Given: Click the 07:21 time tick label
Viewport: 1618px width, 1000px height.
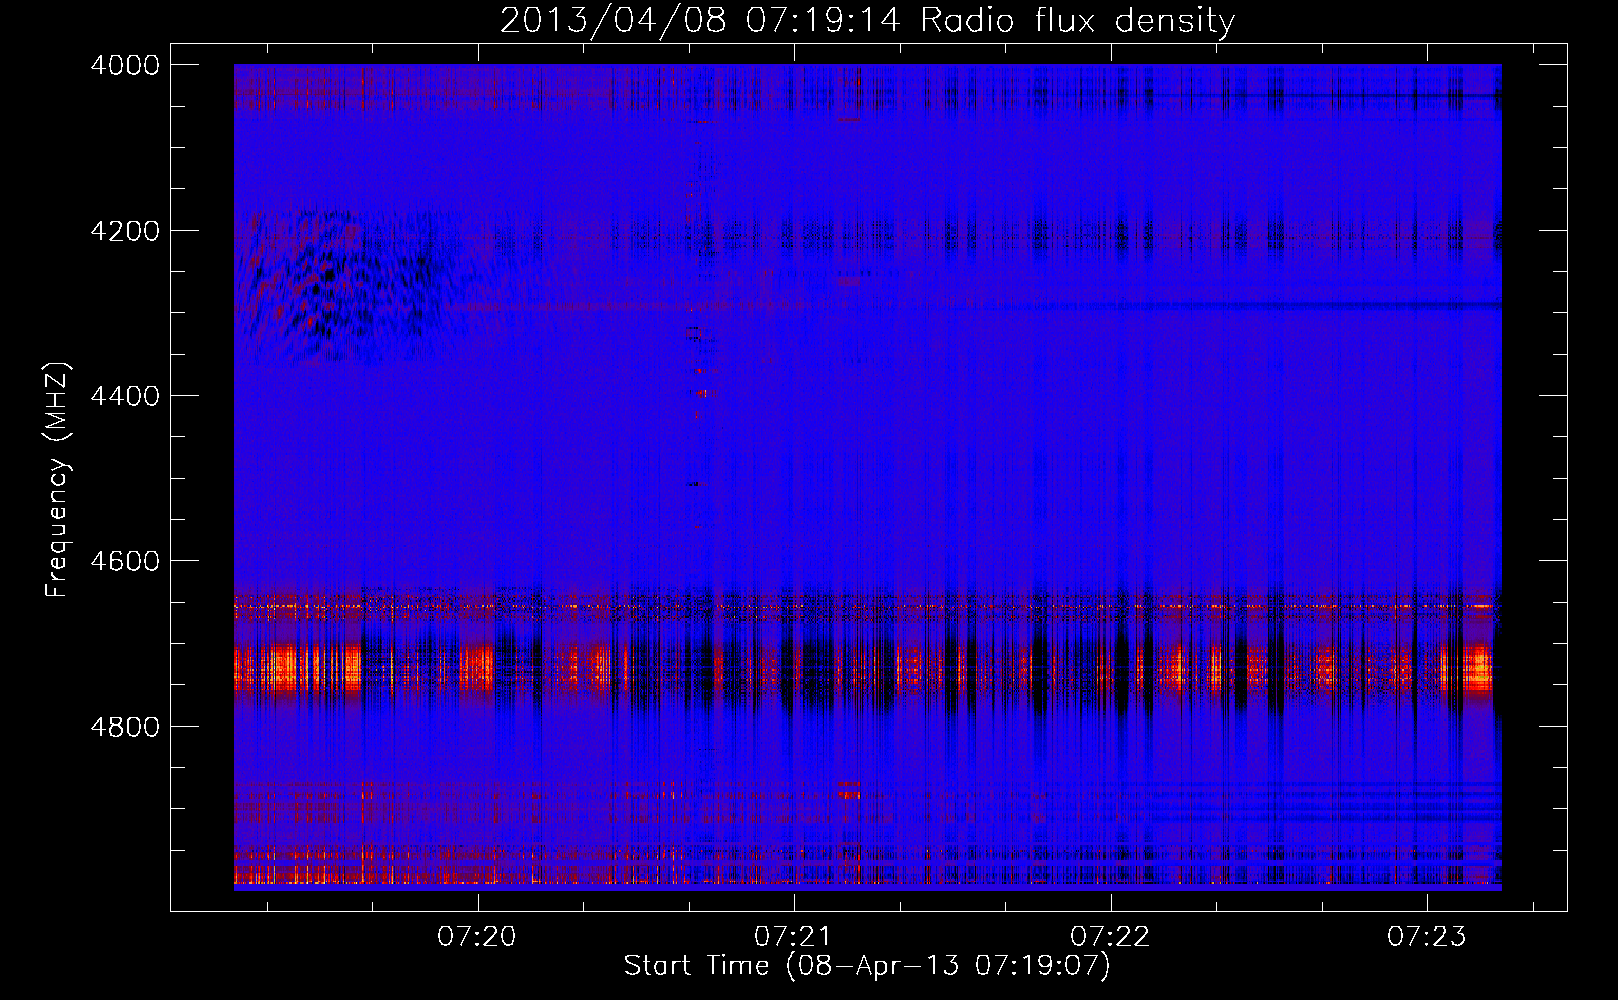Looking at the screenshot, I should pyautogui.click(x=794, y=936).
